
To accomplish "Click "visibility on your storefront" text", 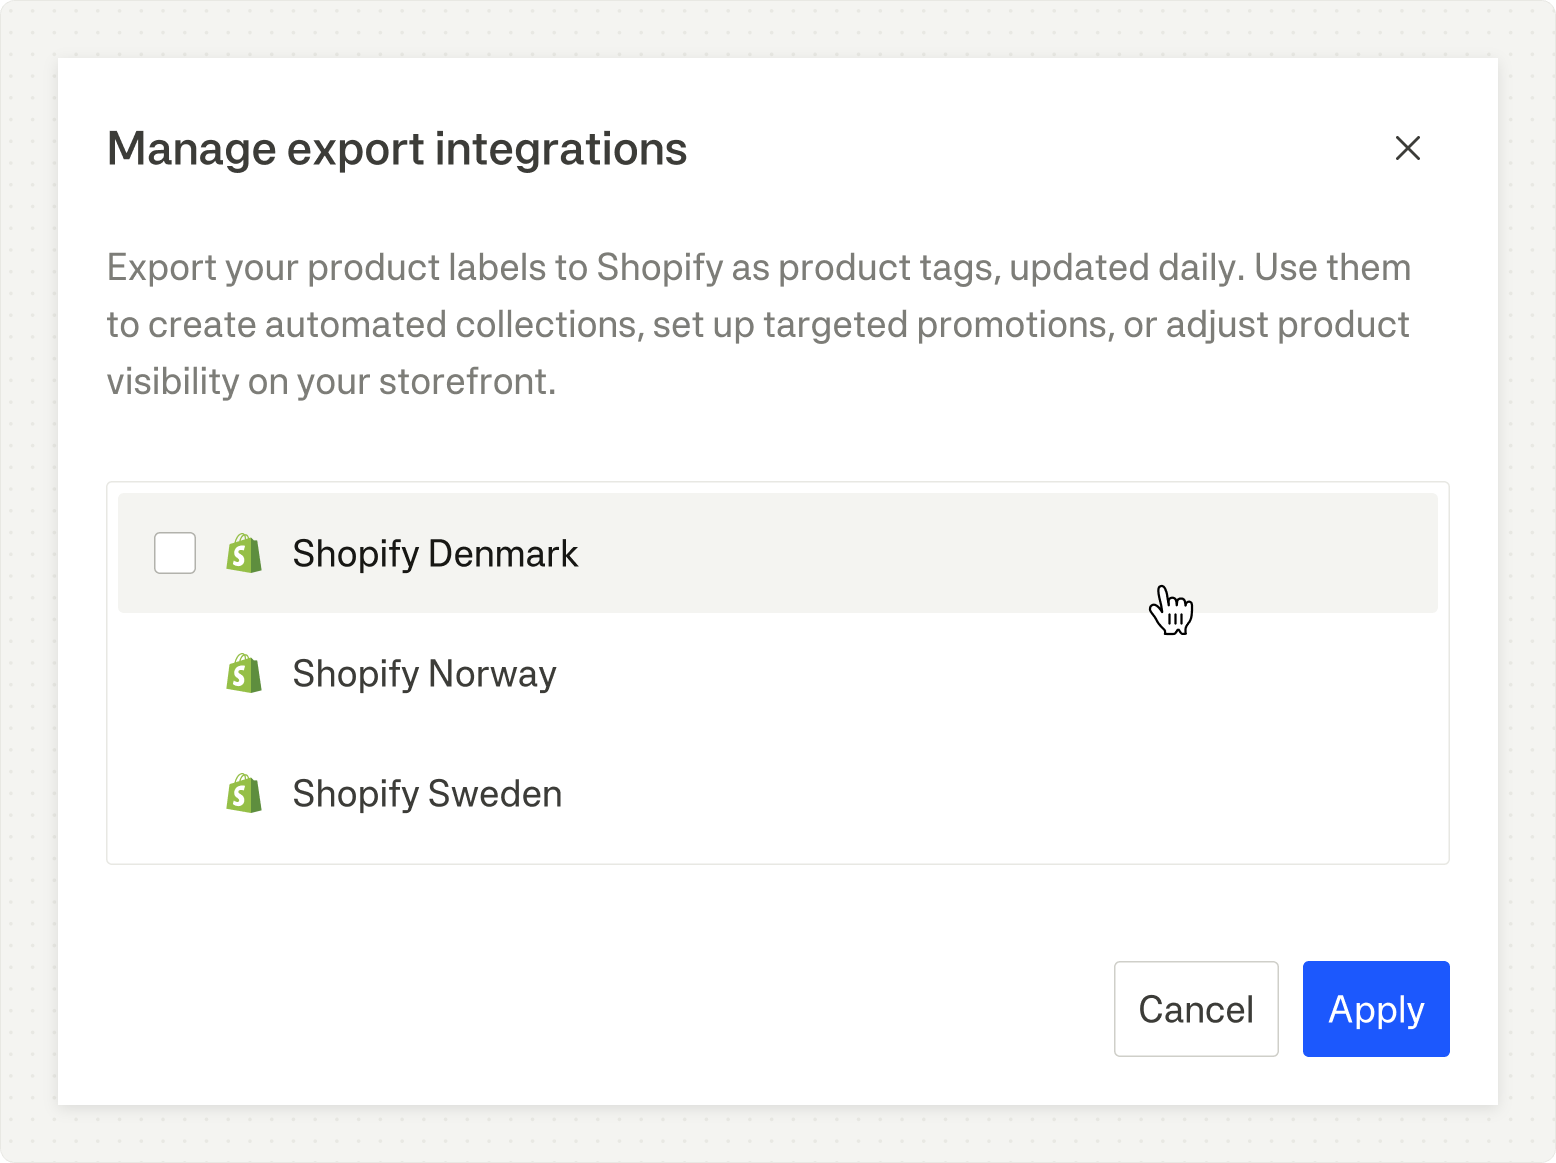I will 330,382.
